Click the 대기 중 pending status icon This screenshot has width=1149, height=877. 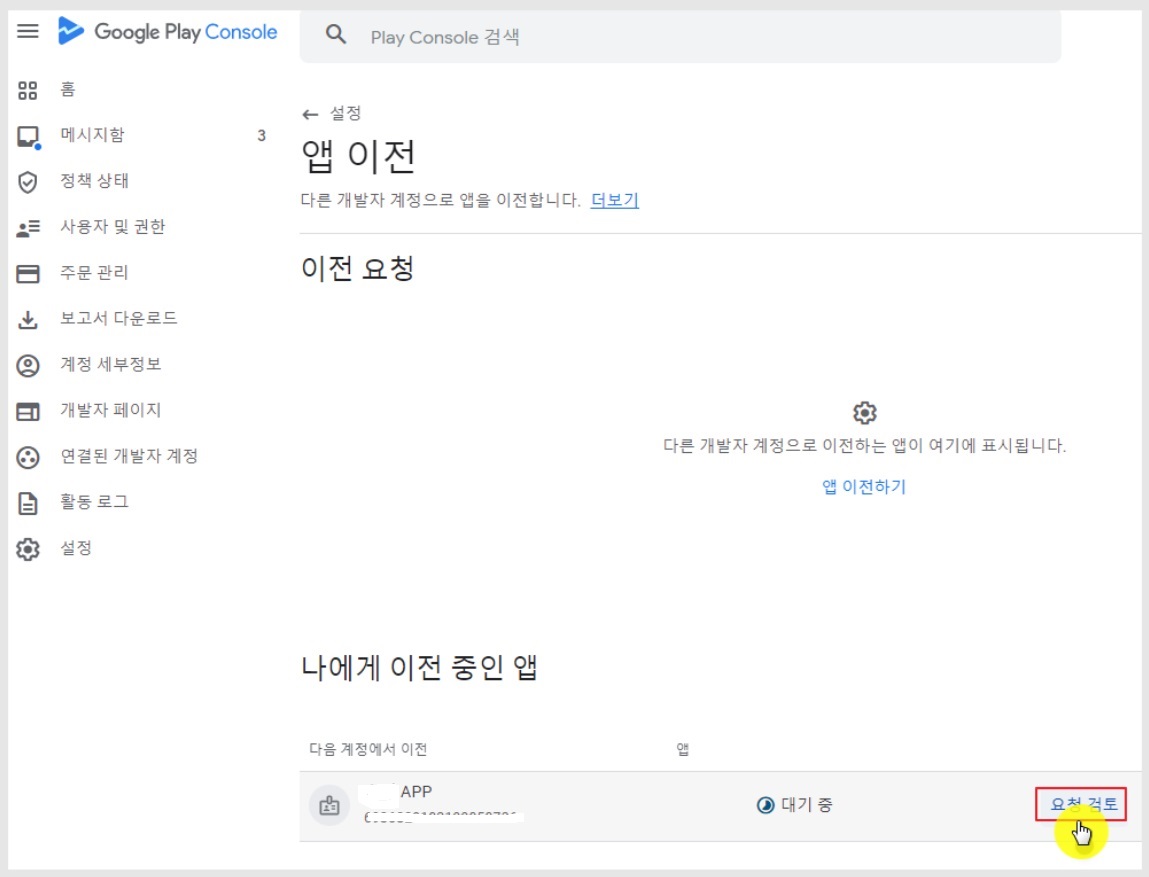765,805
